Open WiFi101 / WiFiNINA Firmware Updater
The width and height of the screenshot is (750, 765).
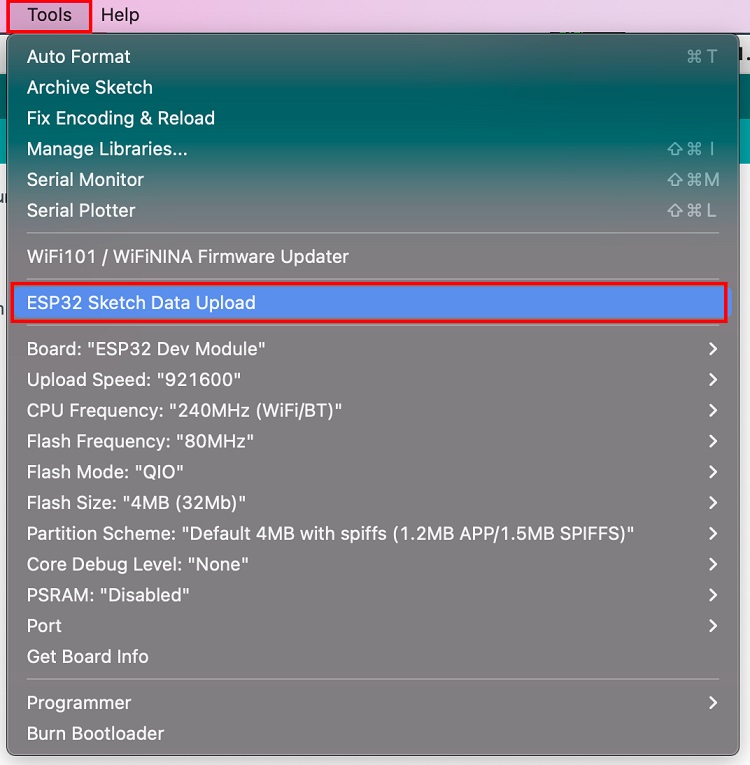pyautogui.click(x=188, y=257)
